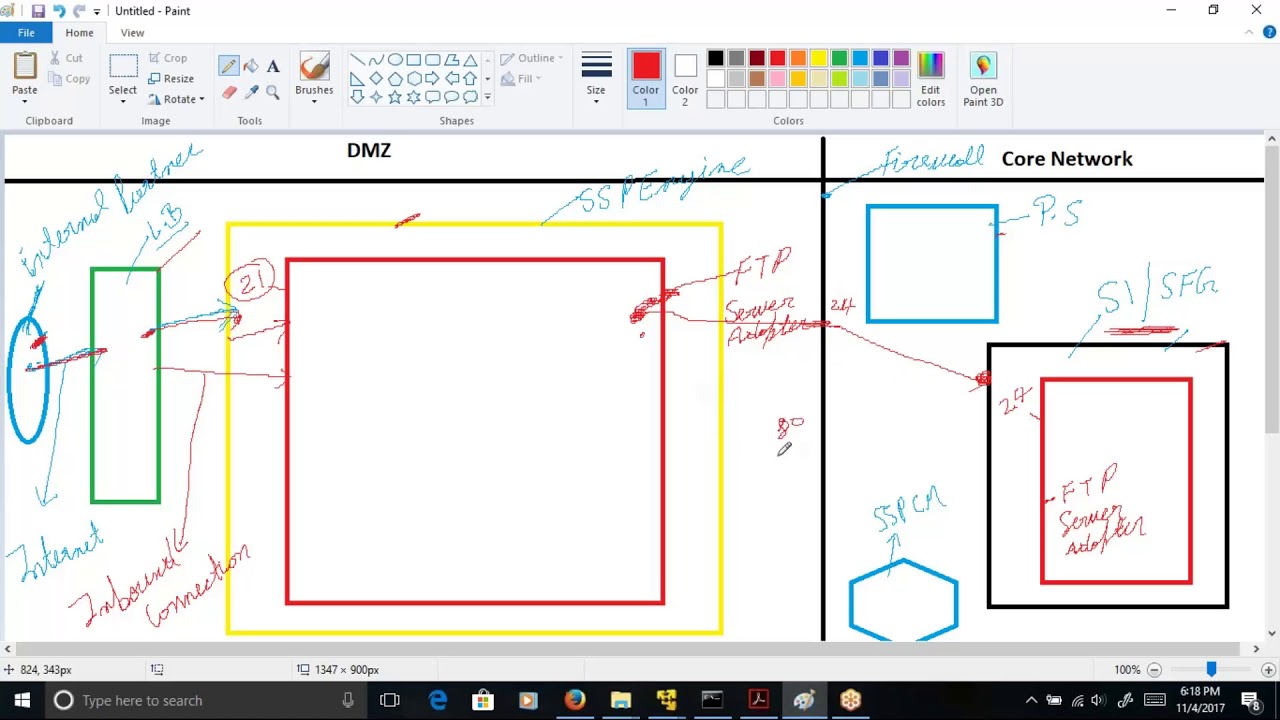The height and width of the screenshot is (720, 1280).
Task: Choose the Oval shape
Action: [x=395, y=60]
